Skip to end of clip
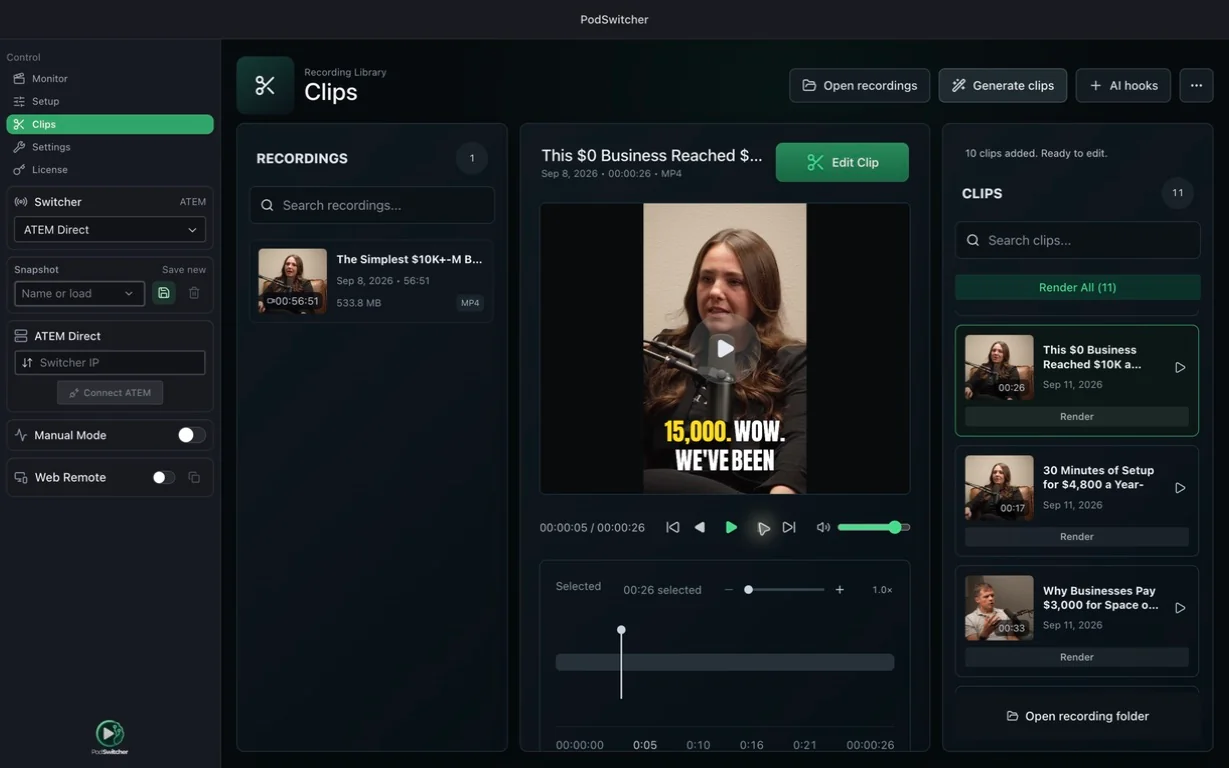Screen dimensions: 1229x768 coord(789,527)
